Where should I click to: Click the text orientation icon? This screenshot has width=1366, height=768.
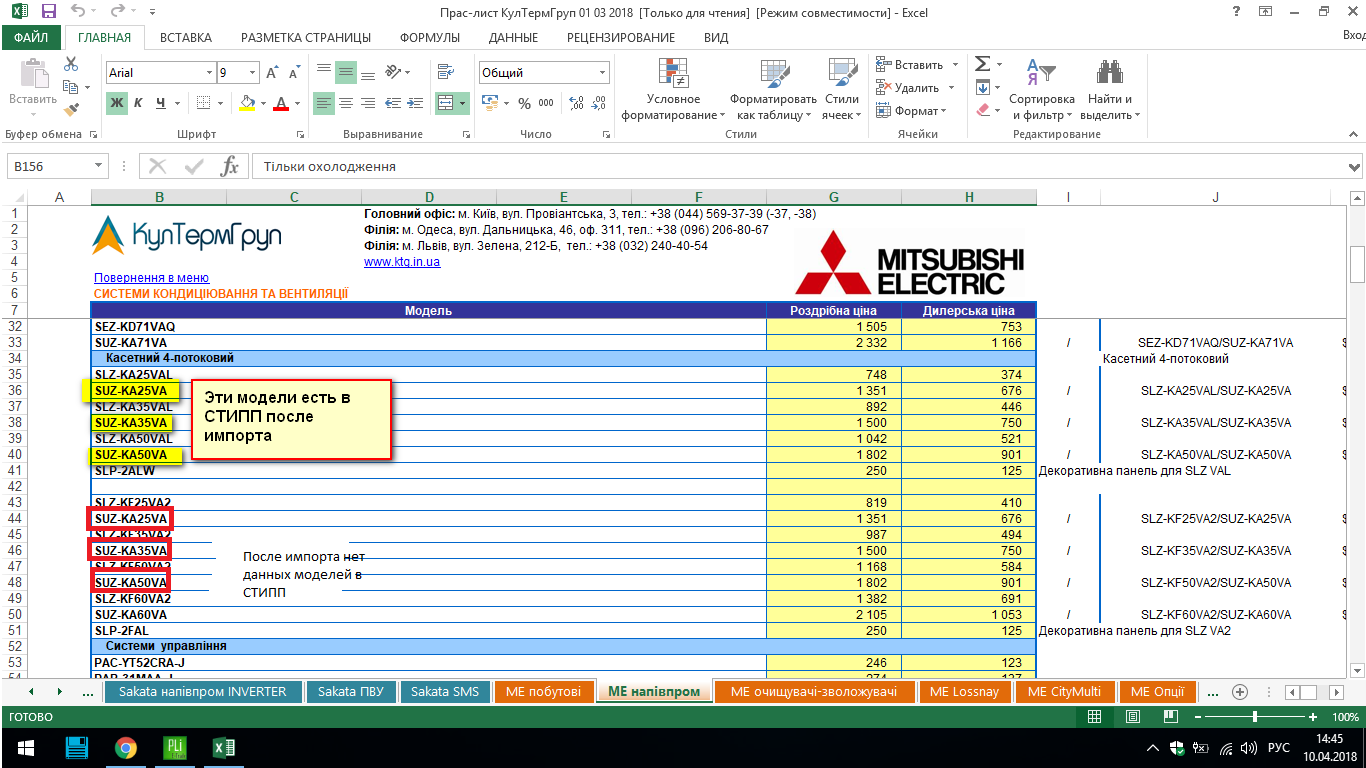pos(393,72)
